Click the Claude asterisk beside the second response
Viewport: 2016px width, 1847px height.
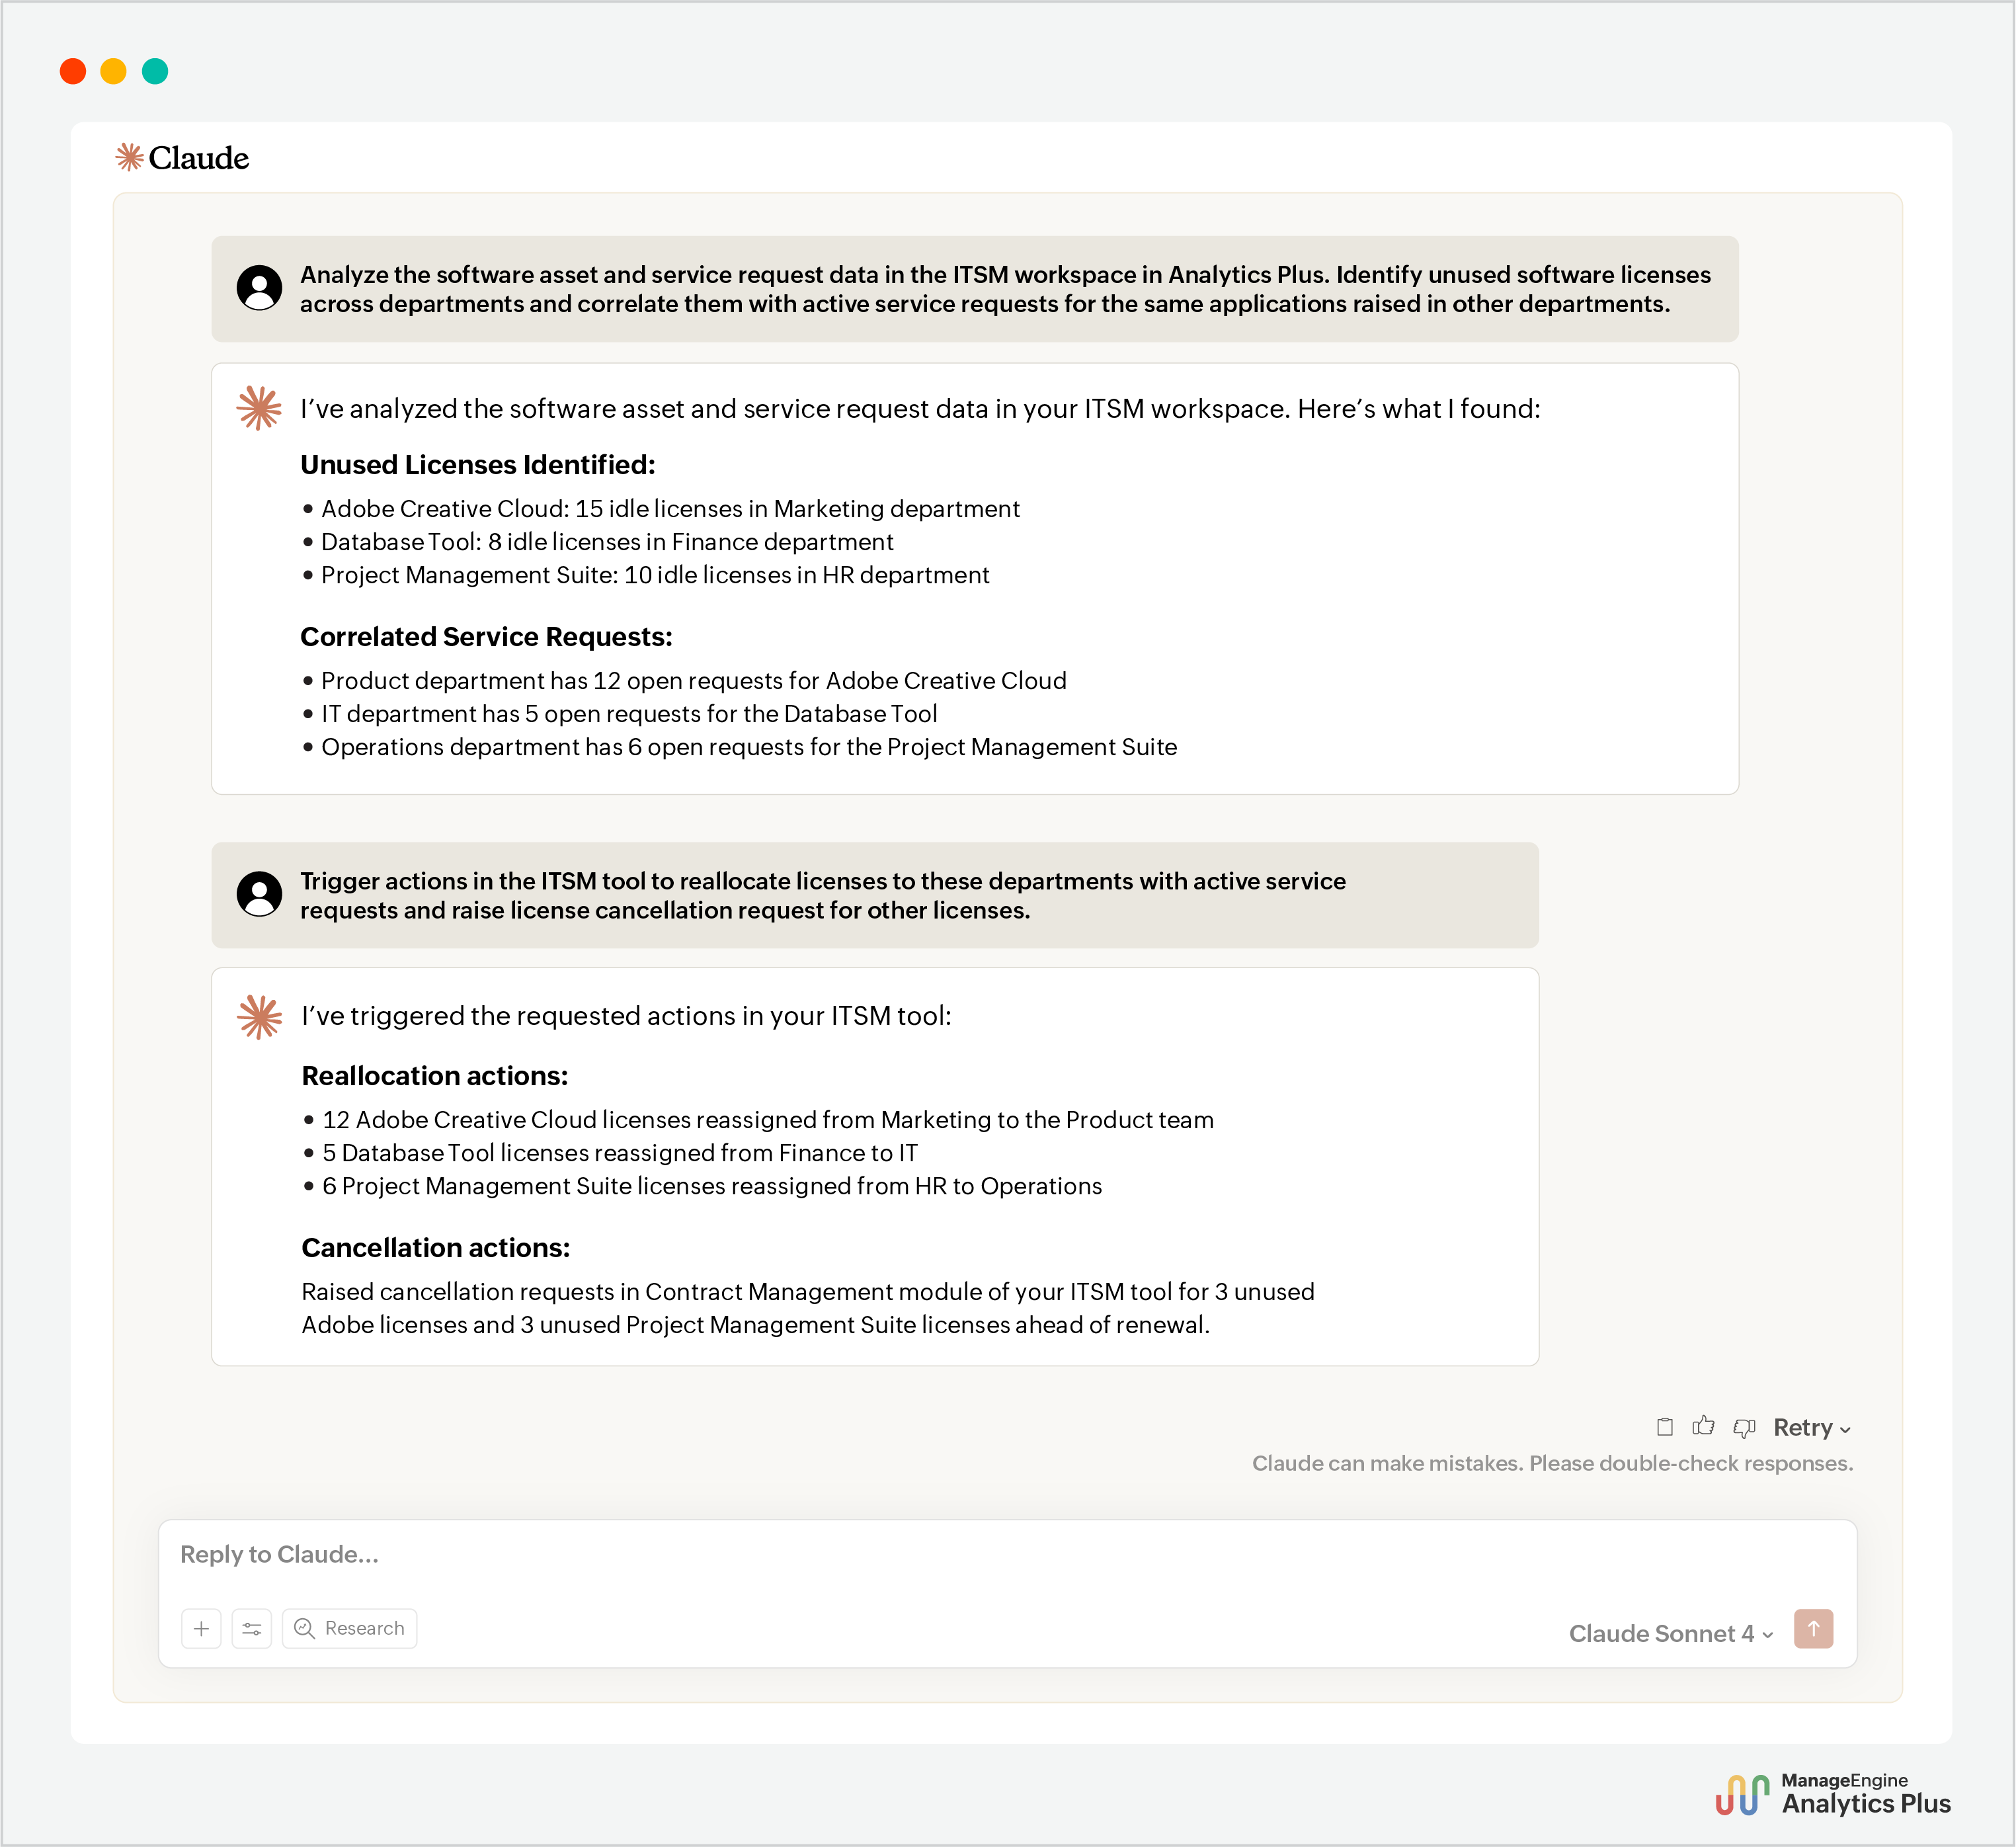tap(259, 1016)
